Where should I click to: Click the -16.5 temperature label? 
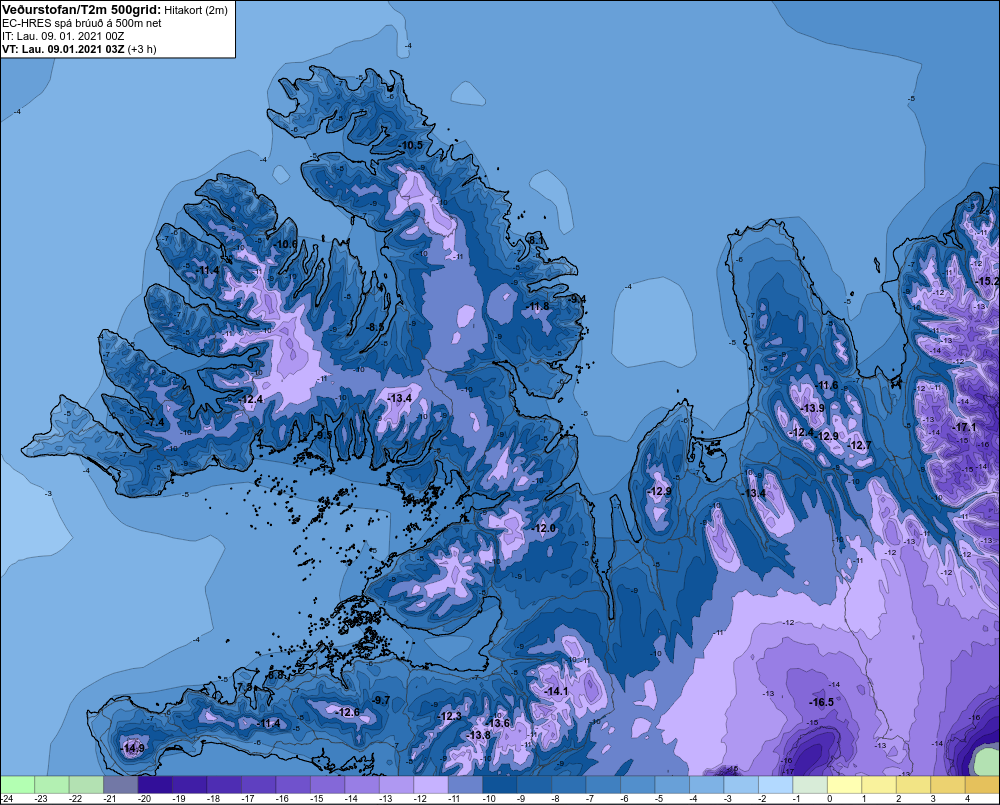click(821, 702)
